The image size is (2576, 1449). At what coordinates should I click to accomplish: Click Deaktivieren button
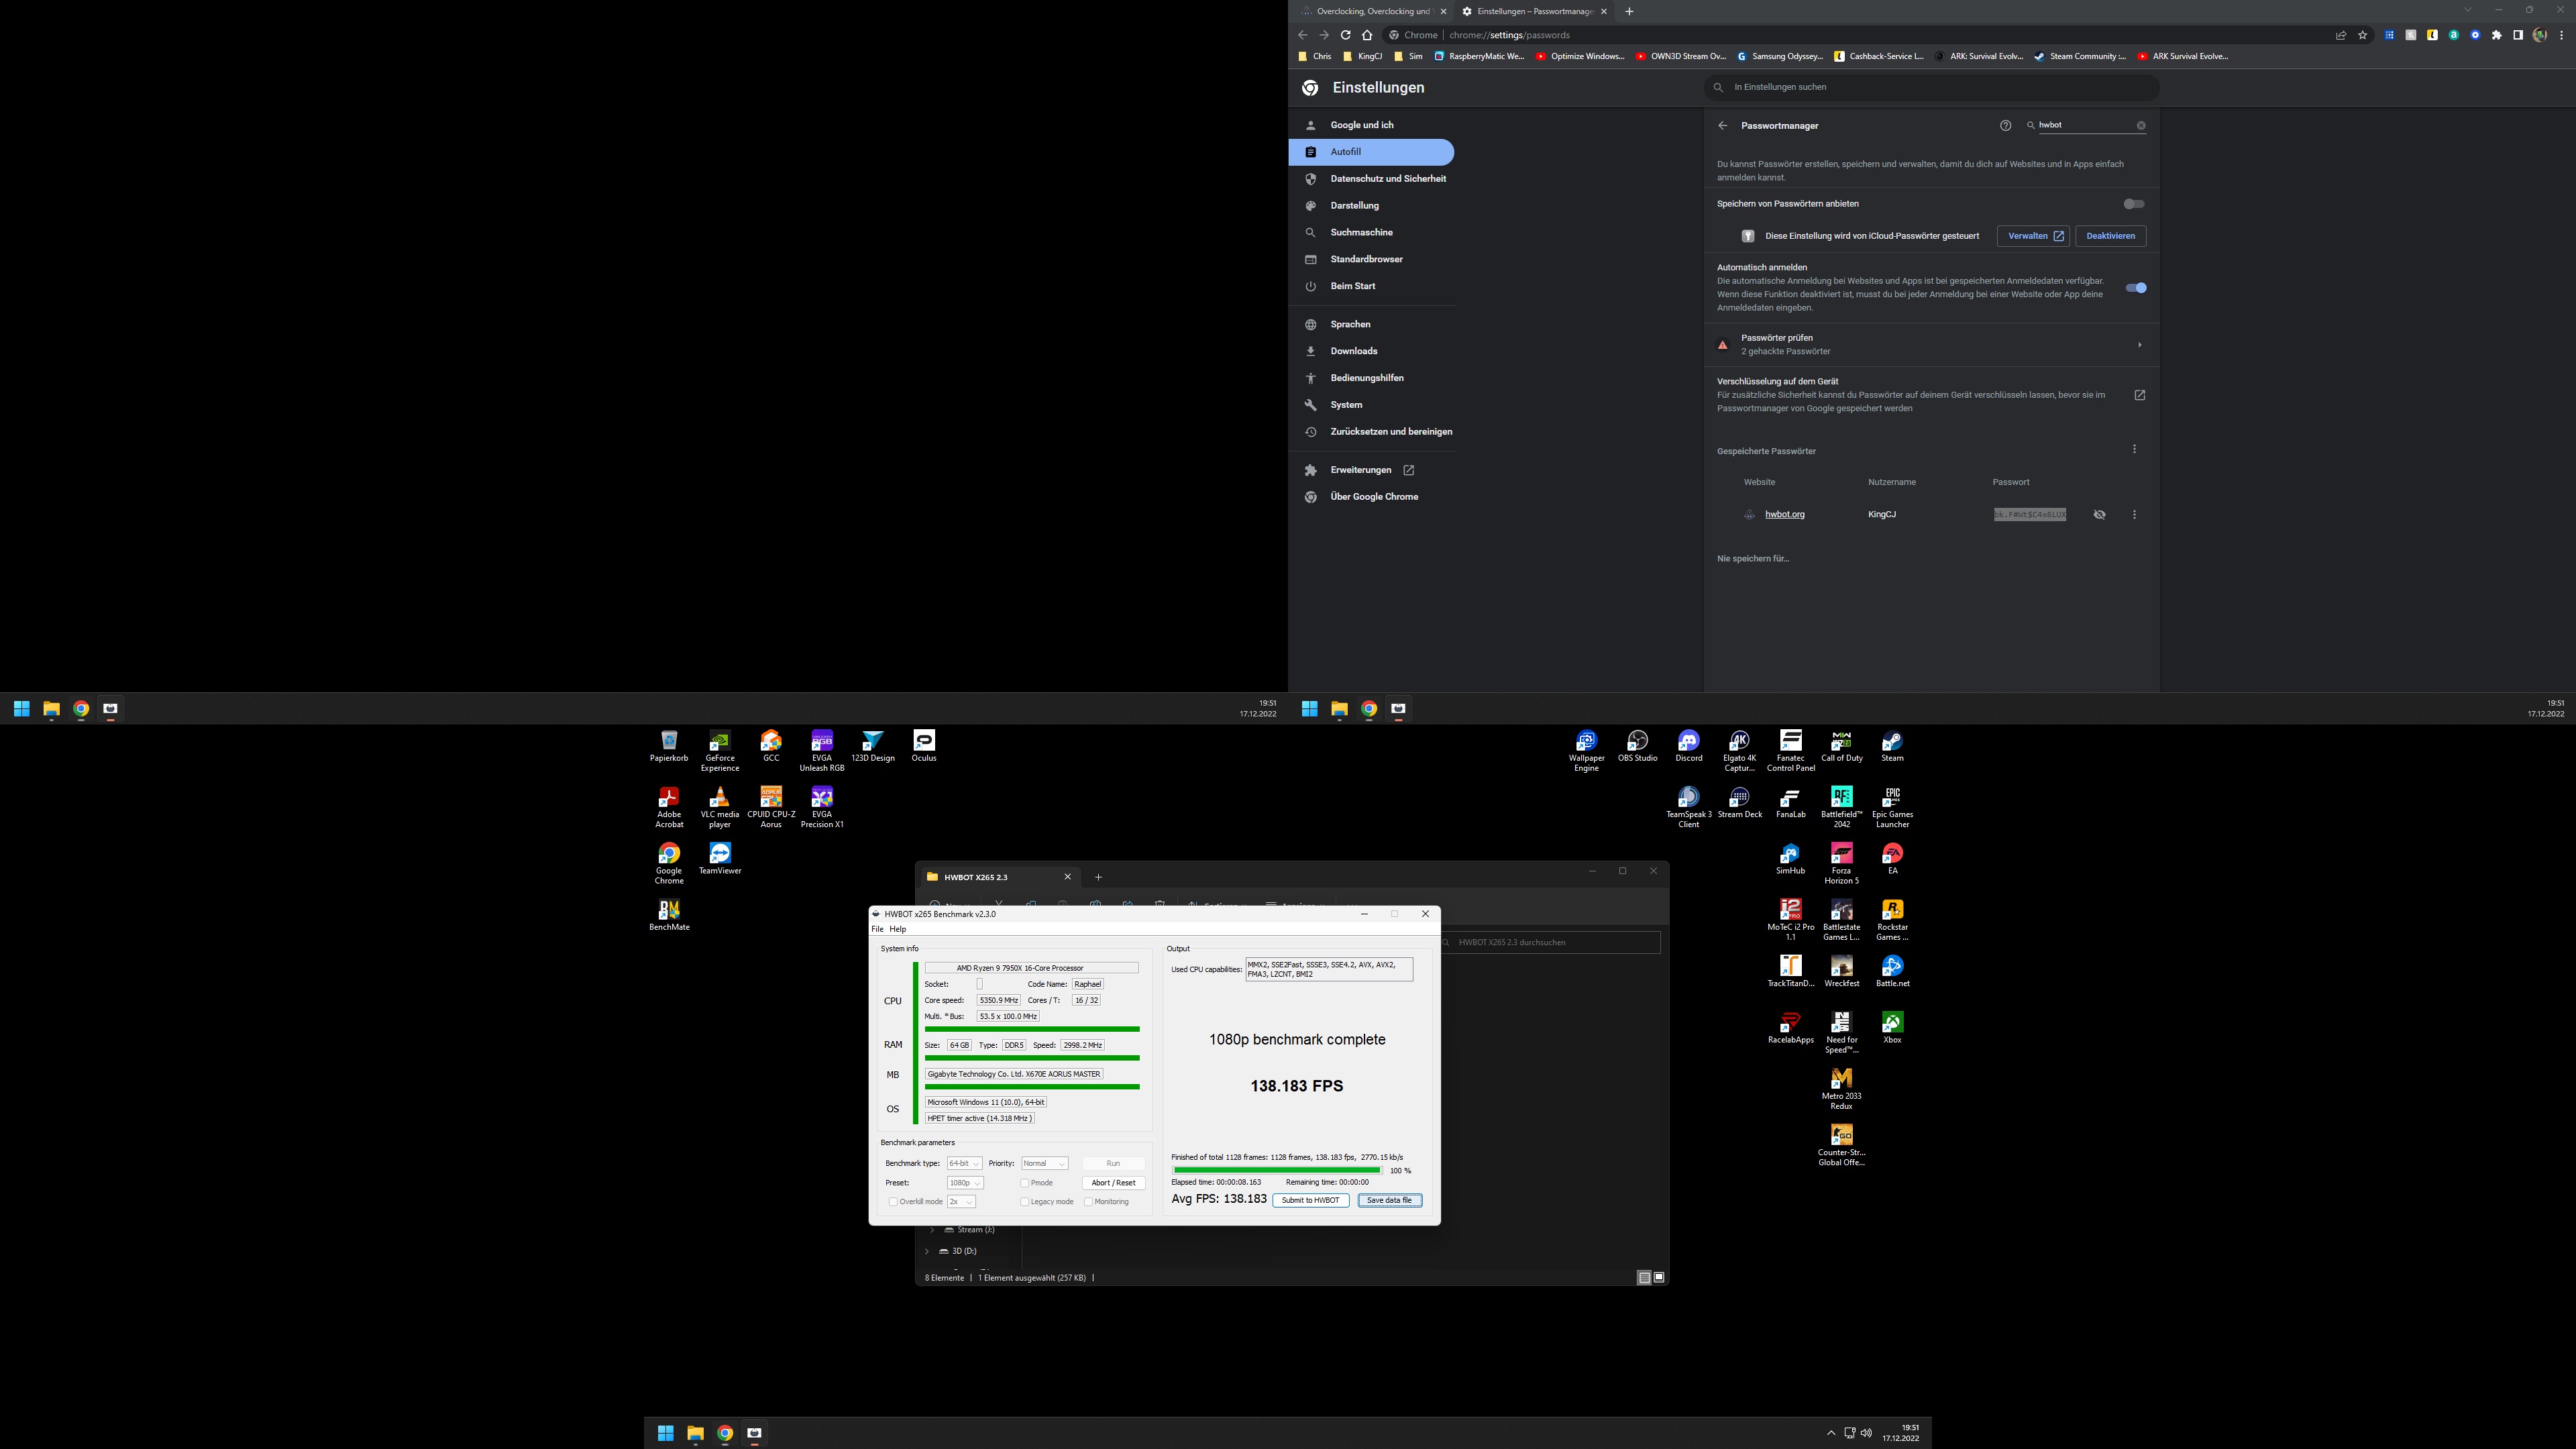[x=2110, y=236]
